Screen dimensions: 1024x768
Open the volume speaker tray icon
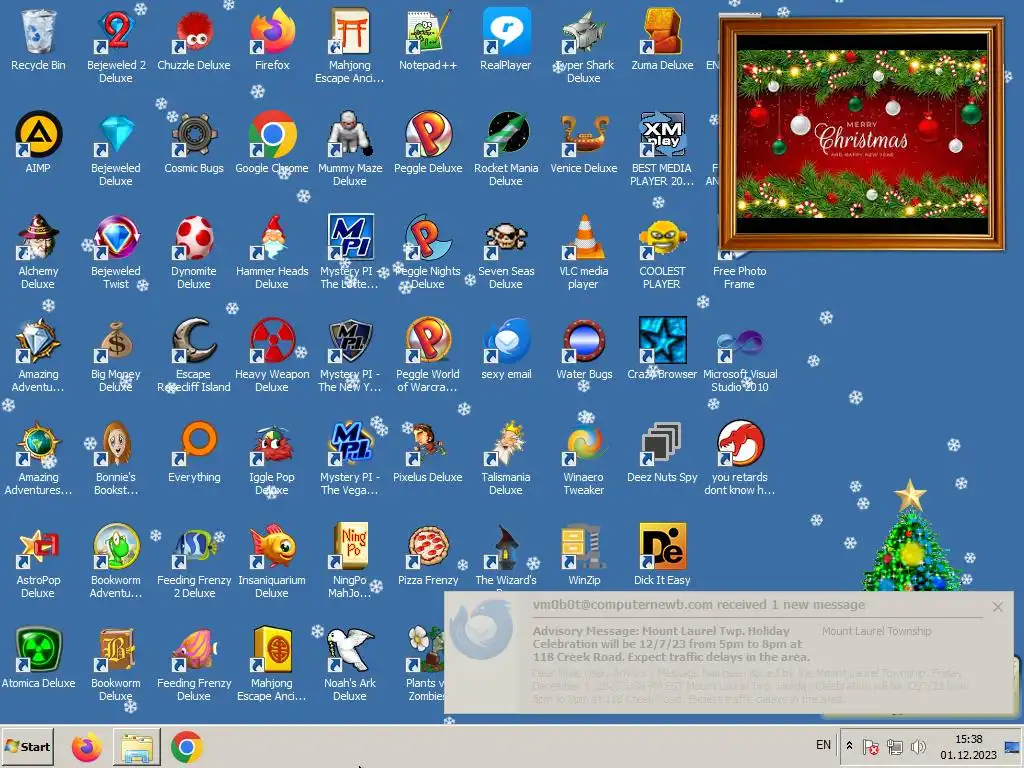[918, 746]
